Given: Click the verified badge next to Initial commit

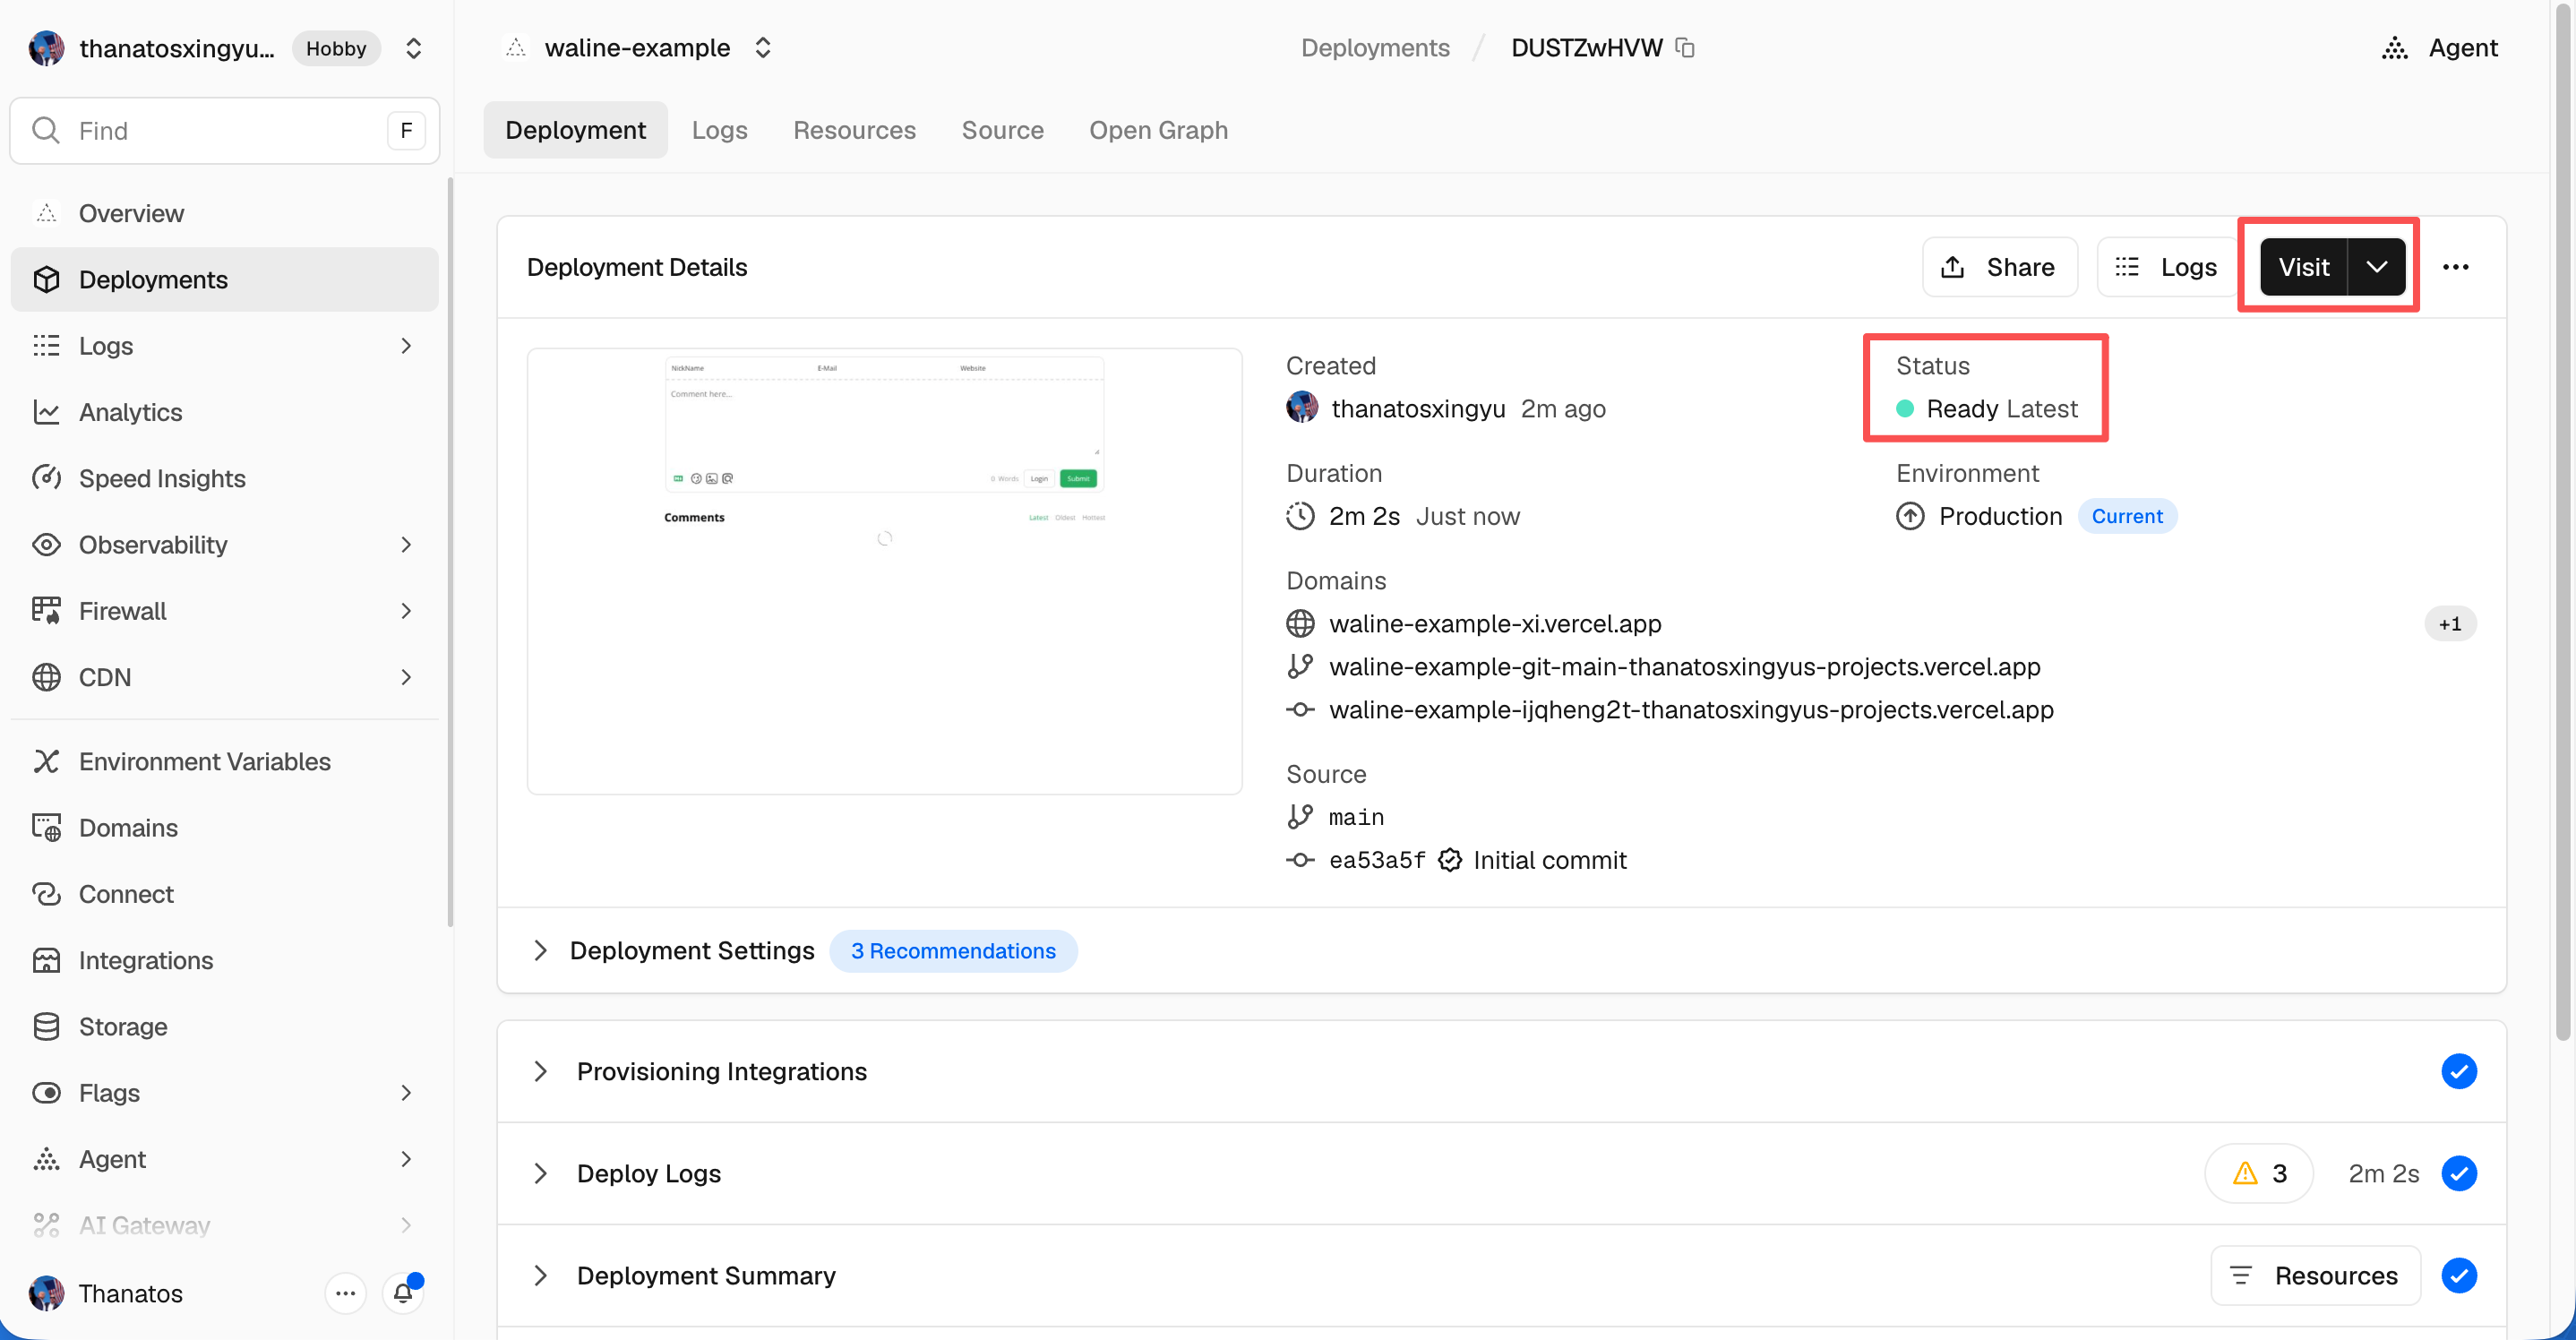Looking at the screenshot, I should [x=1450, y=860].
